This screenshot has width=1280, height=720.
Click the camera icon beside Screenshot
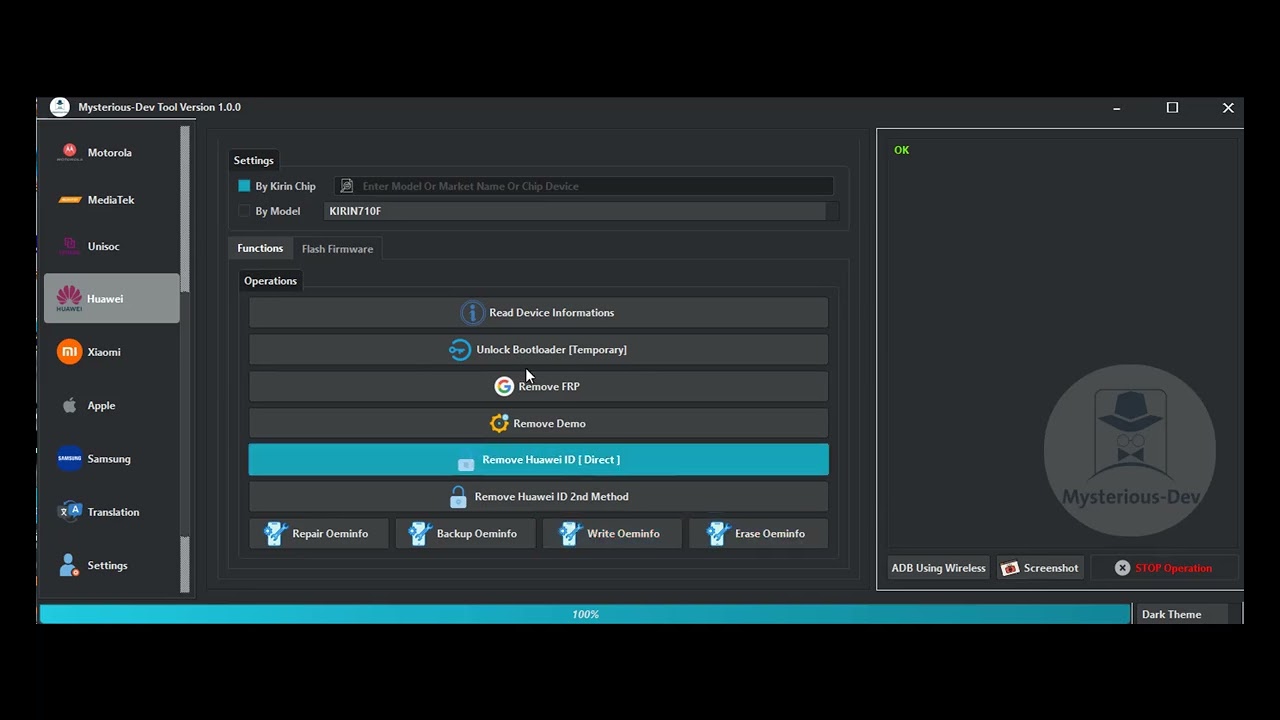coord(1010,568)
